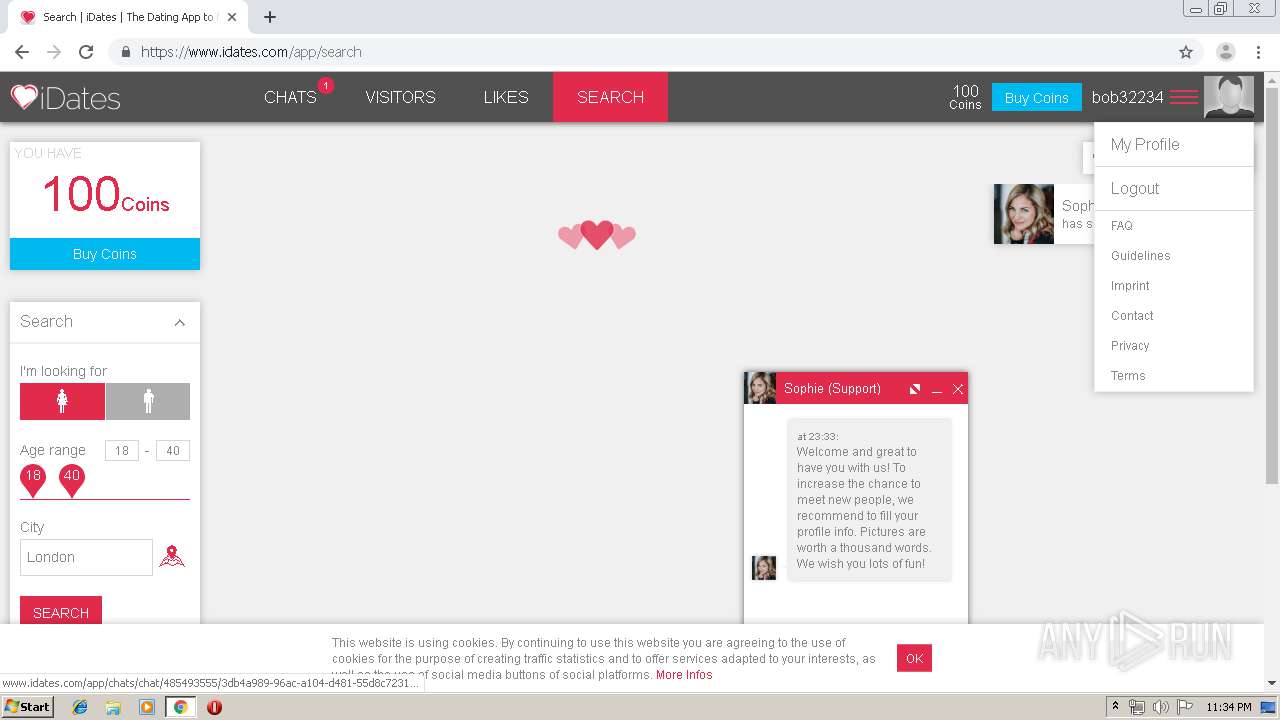This screenshot has height=720, width=1280.
Task: Open the LIKES tab
Action: (505, 97)
